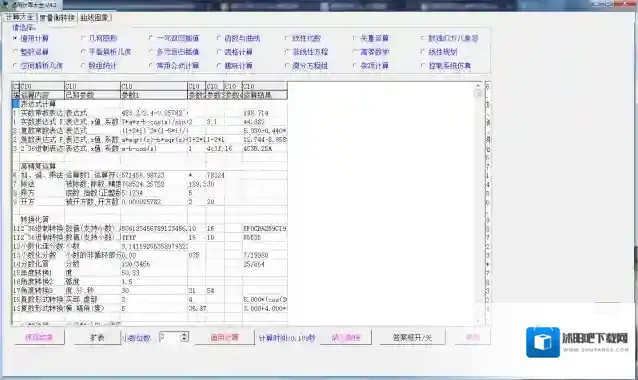Select the 线性代数 radio option
638x380 pixels.
point(303,38)
